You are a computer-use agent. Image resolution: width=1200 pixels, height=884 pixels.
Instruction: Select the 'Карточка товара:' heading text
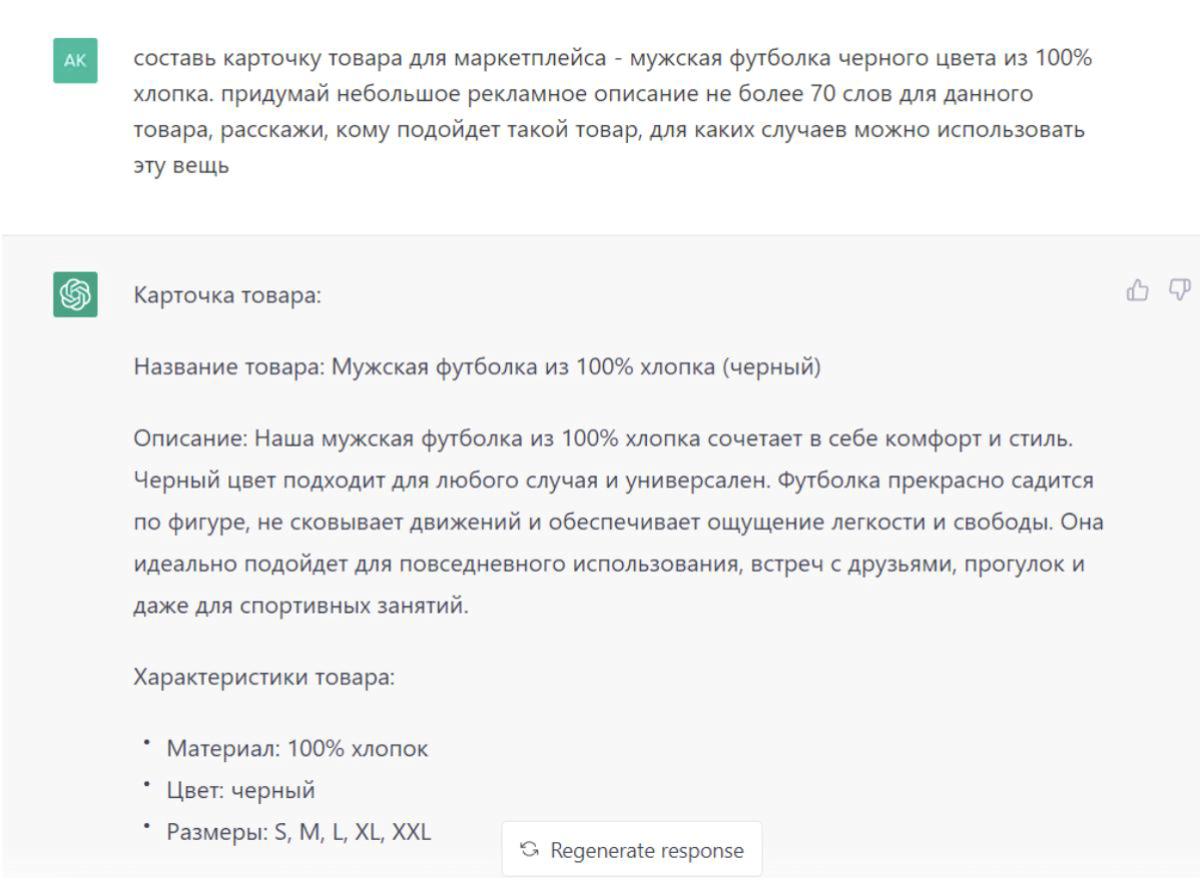(227, 296)
